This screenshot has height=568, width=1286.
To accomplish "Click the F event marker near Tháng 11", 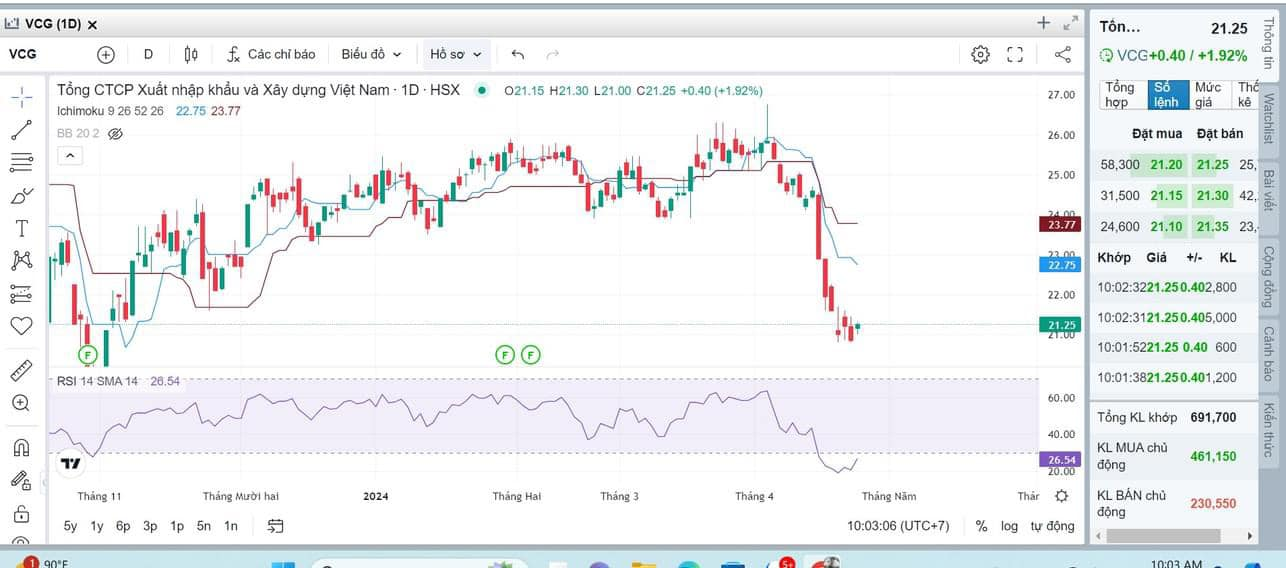I will (x=87, y=354).
